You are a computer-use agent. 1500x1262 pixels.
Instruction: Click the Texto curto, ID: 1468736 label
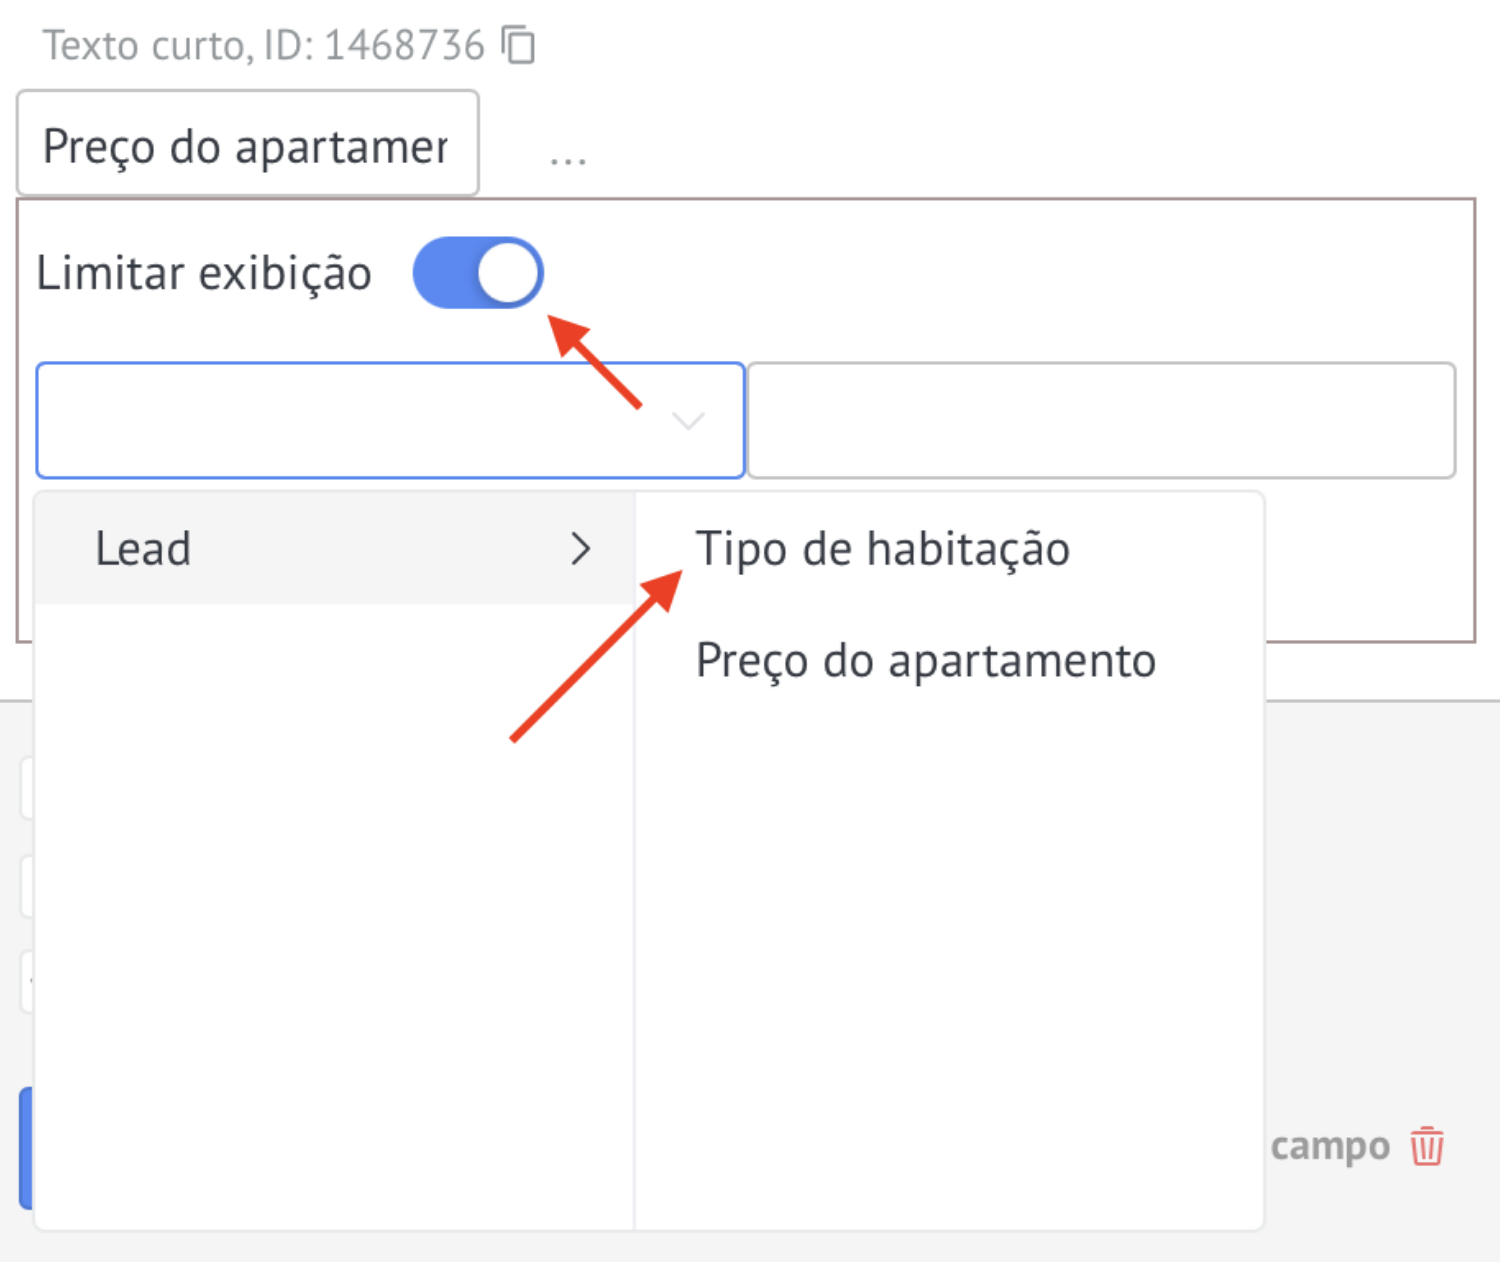pos(263,45)
